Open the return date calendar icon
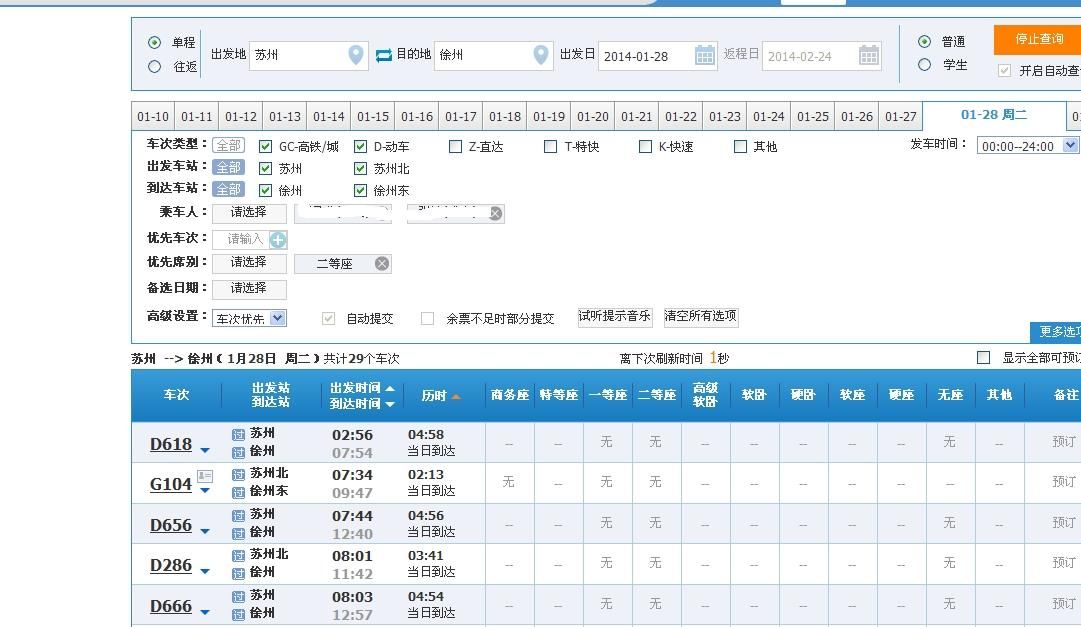Viewport: 1081px width, 627px height. pyautogui.click(x=869, y=55)
